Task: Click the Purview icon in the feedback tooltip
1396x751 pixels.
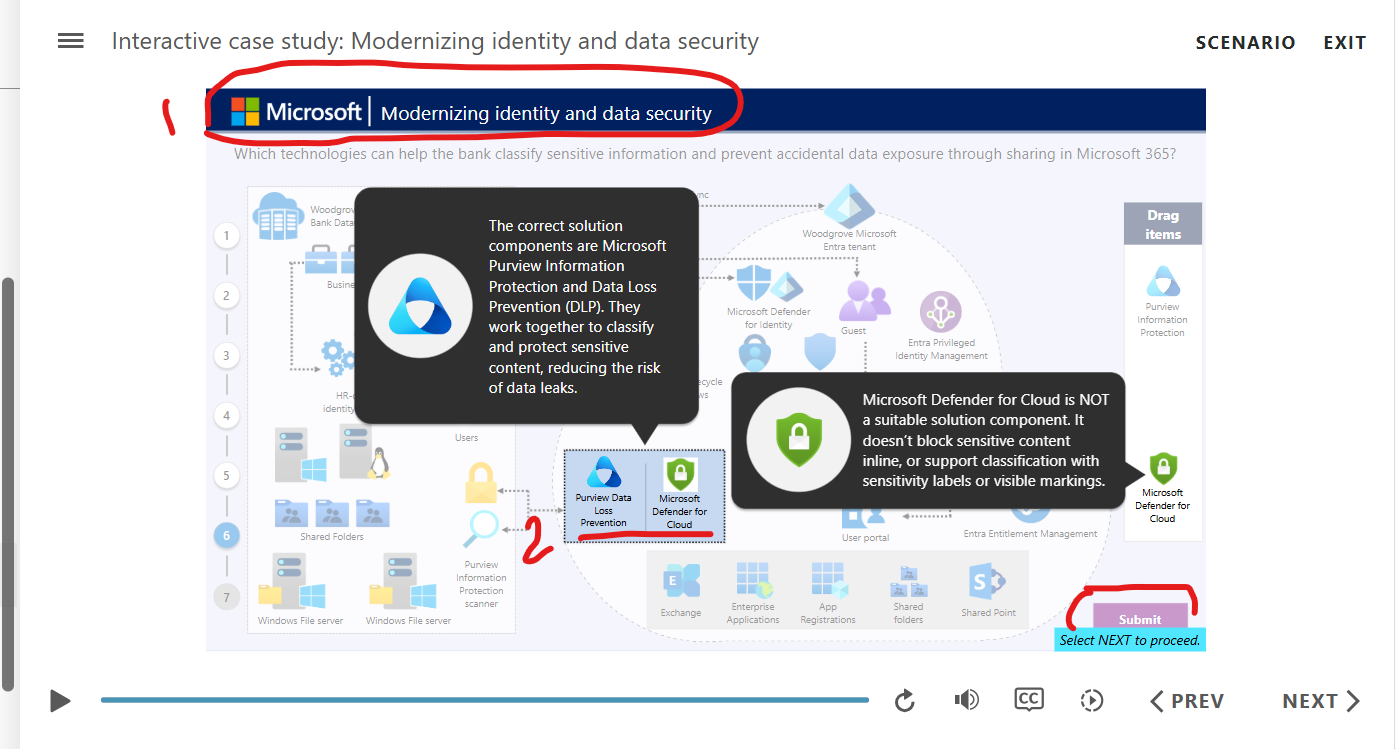Action: [419, 306]
